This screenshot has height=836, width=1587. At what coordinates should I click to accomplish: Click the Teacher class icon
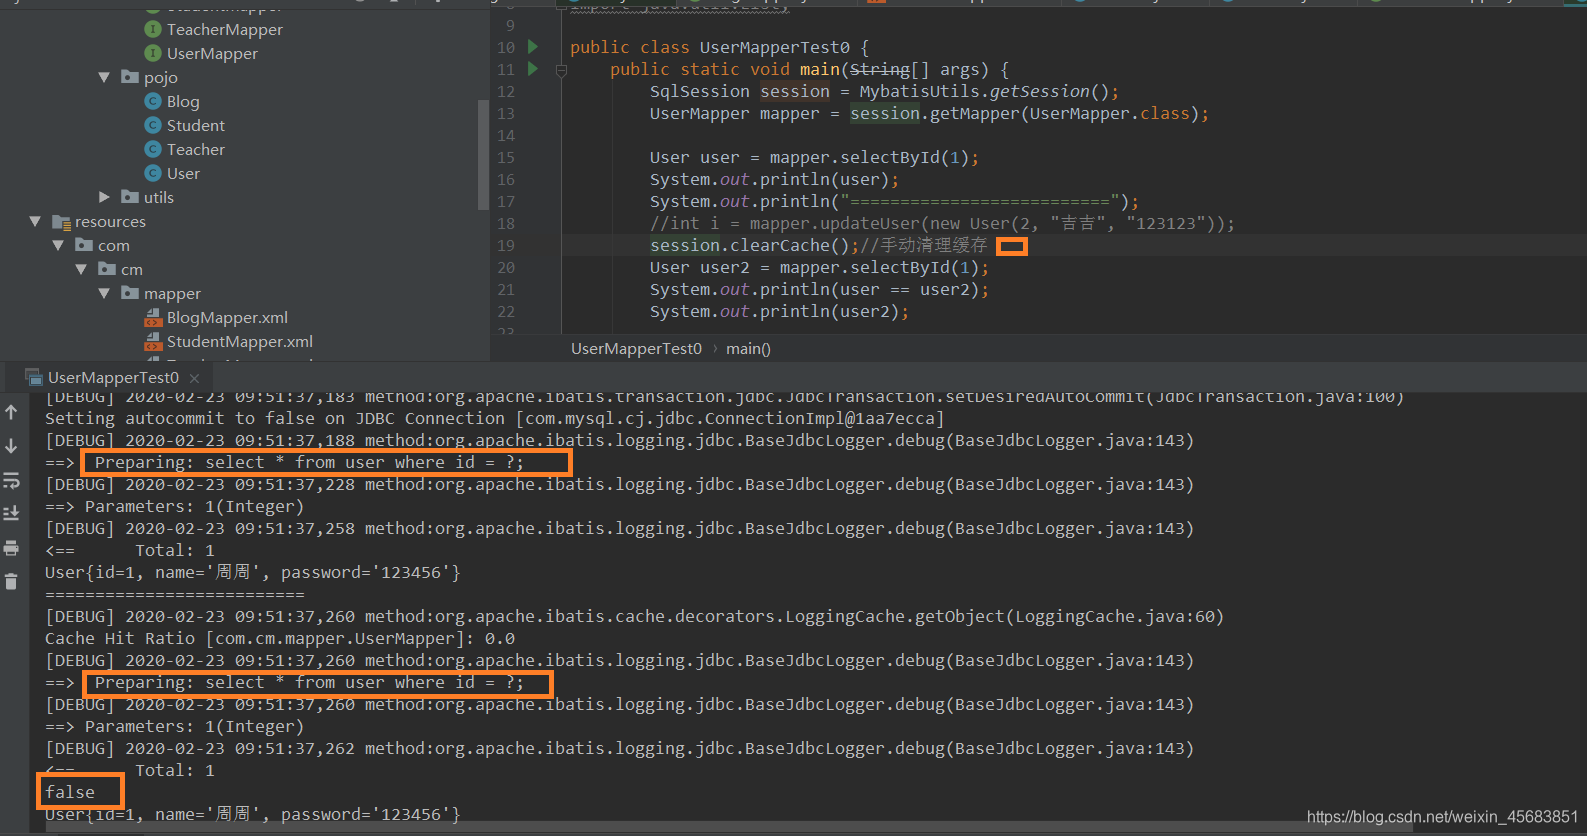point(153,149)
